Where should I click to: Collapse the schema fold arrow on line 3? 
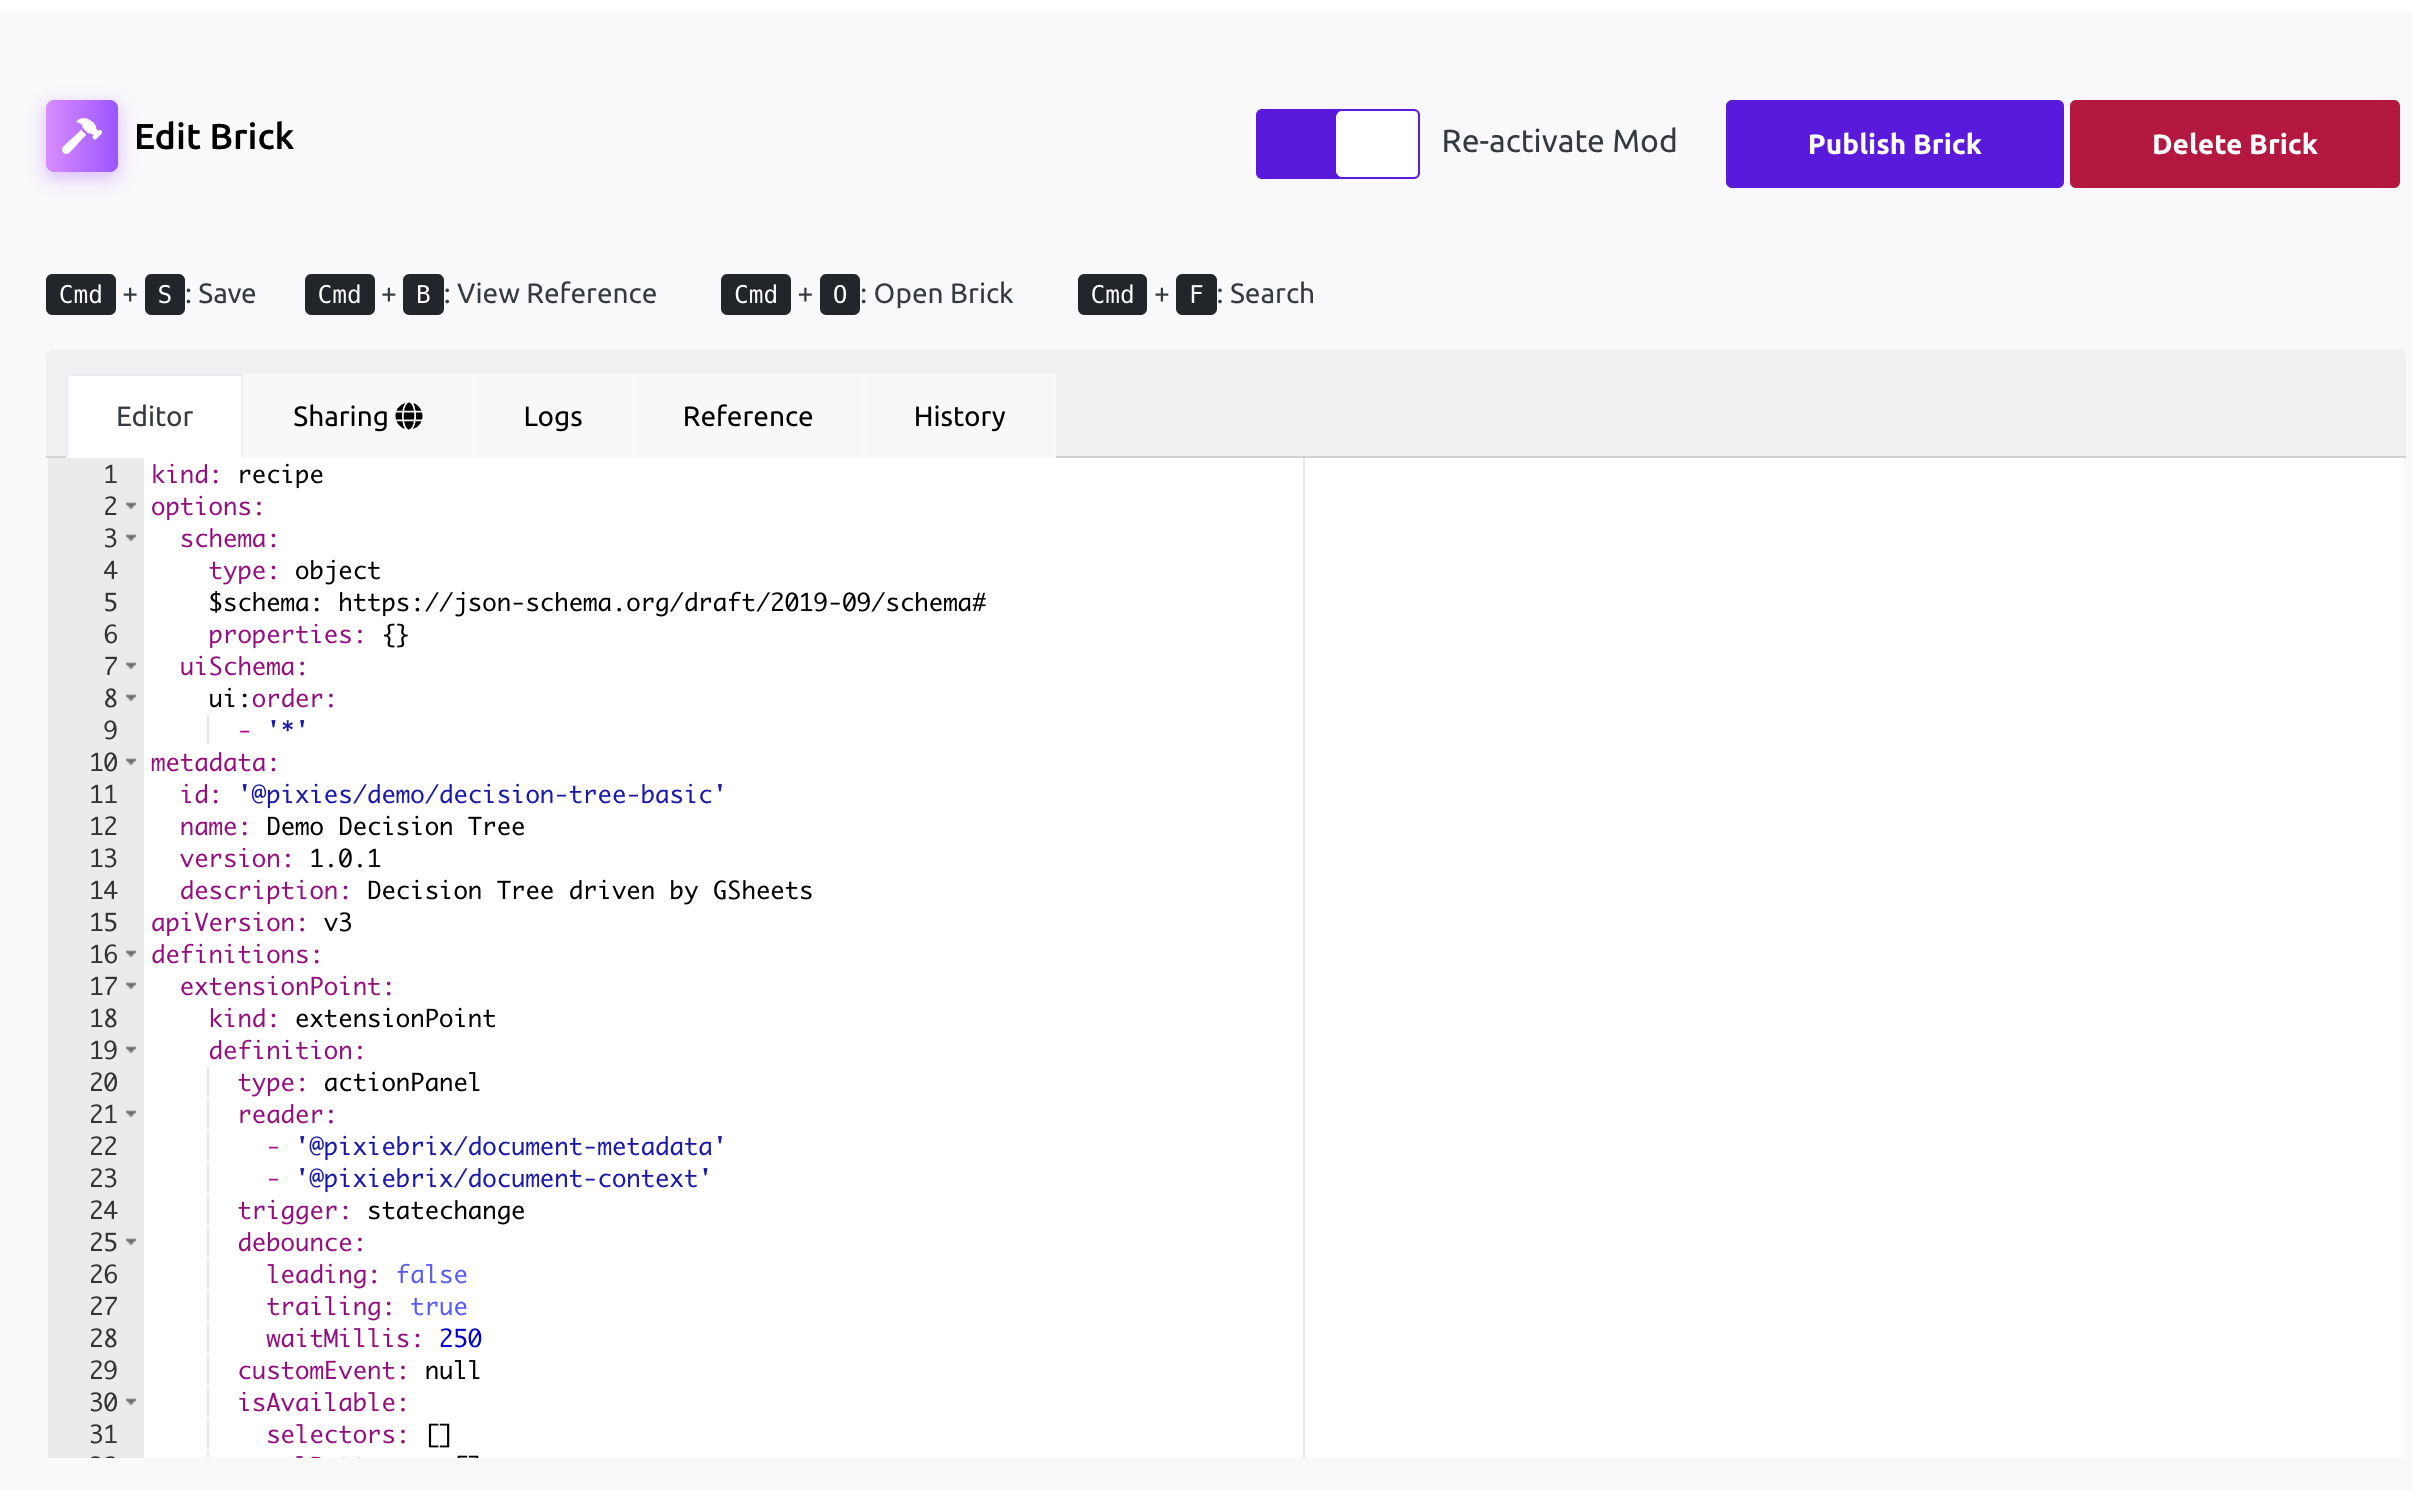coord(131,539)
